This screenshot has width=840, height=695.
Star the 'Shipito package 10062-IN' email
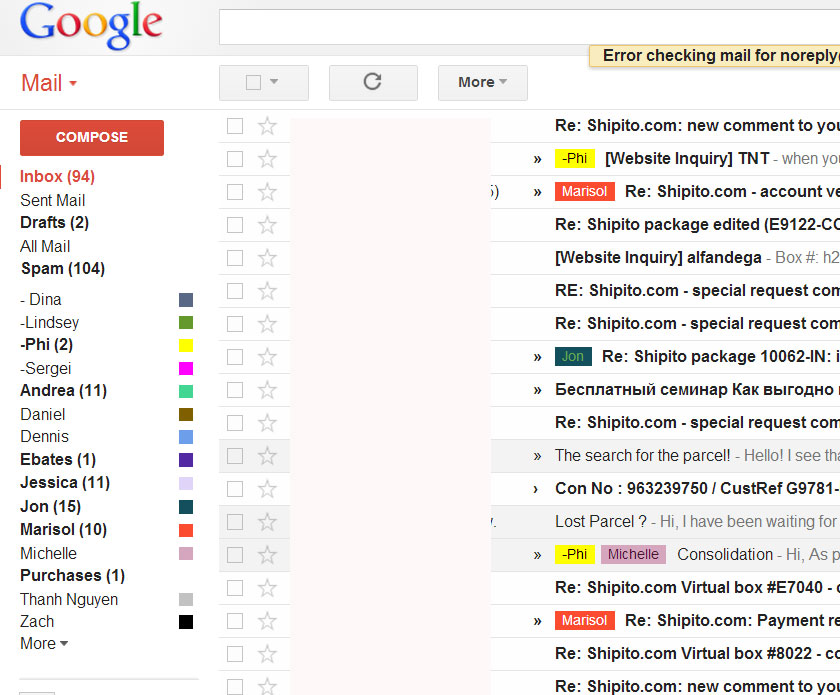[267, 357]
